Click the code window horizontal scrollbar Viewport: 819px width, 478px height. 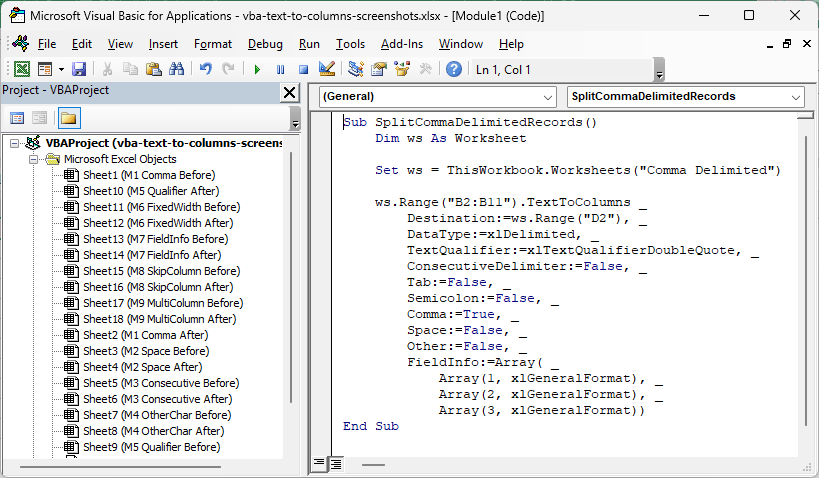coord(373,464)
